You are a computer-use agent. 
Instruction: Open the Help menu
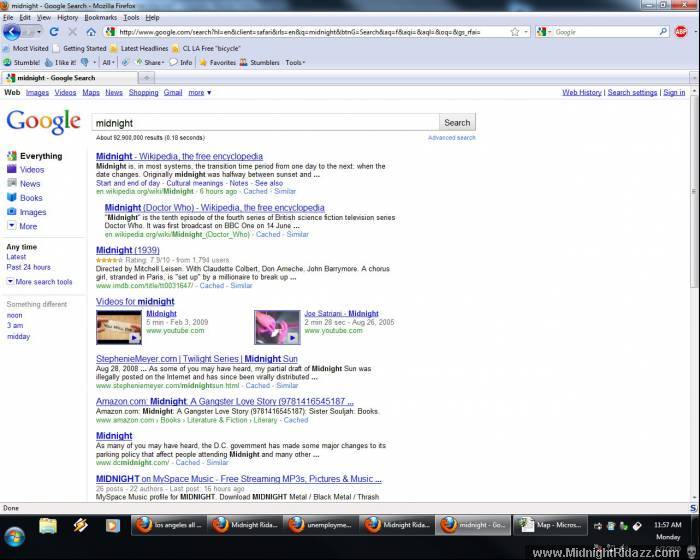point(152,17)
